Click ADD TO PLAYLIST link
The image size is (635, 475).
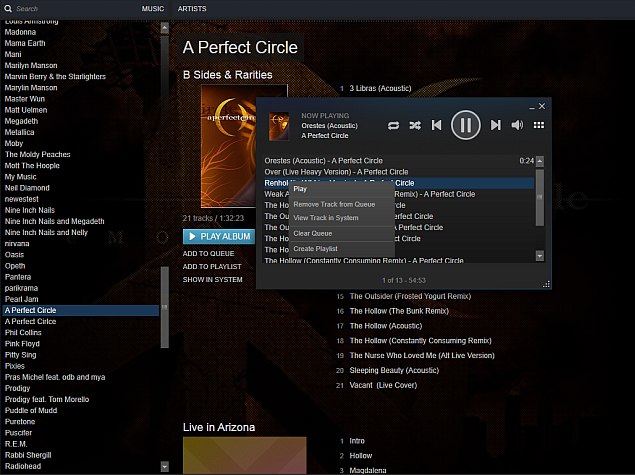[212, 267]
